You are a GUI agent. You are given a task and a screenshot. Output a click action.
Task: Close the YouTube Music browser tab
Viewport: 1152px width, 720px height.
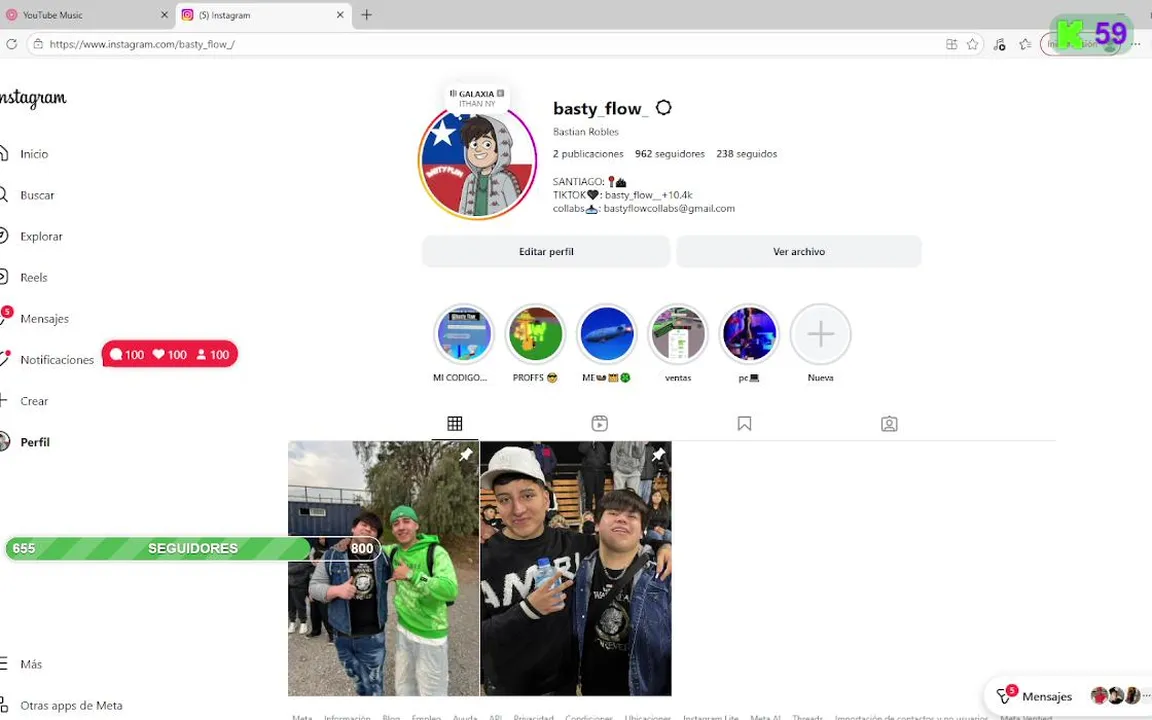pos(164,15)
